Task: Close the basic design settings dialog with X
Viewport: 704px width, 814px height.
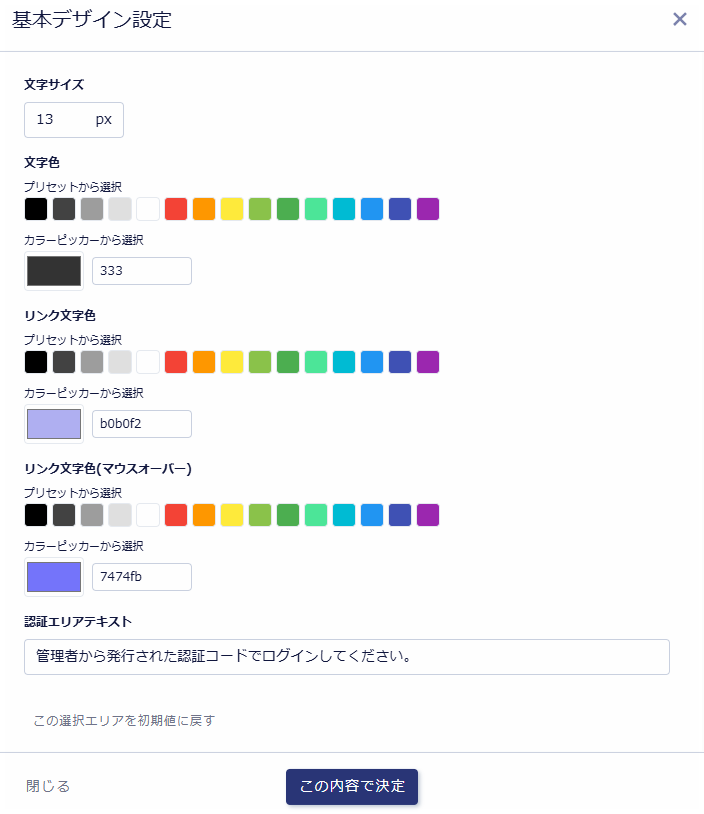Action: point(680,19)
